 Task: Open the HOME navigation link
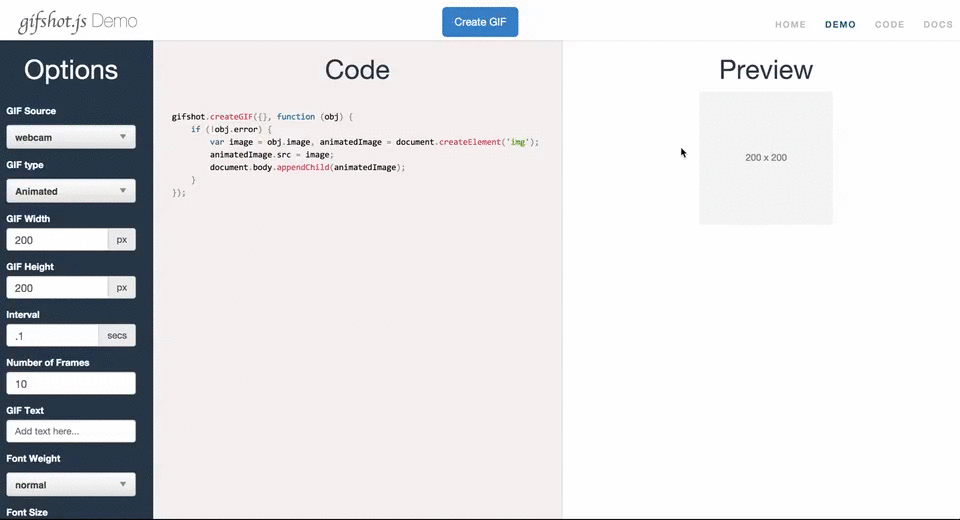tap(790, 24)
